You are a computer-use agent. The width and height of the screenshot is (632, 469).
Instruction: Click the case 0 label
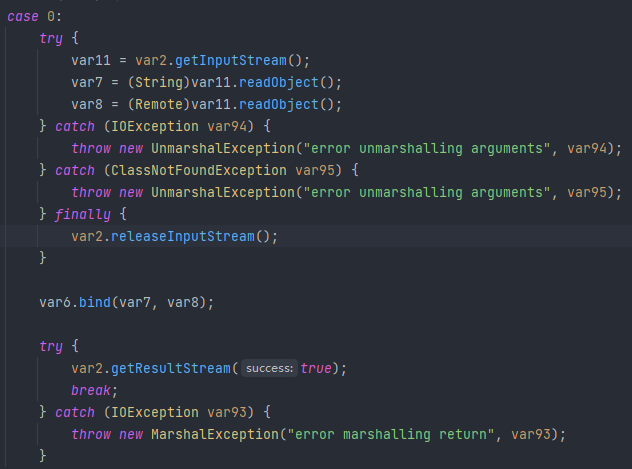point(34,17)
